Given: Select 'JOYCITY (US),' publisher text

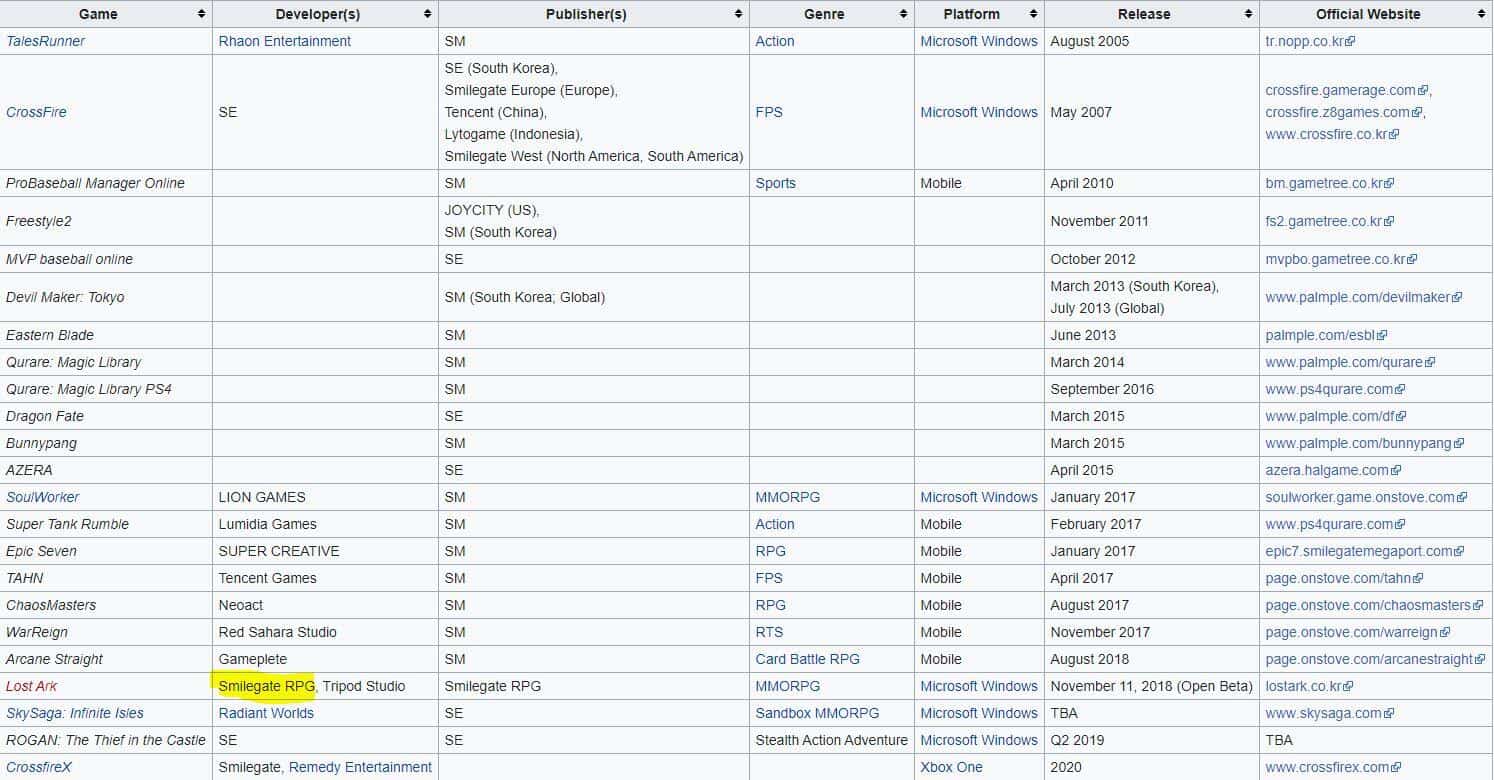Looking at the screenshot, I should click(491, 210).
